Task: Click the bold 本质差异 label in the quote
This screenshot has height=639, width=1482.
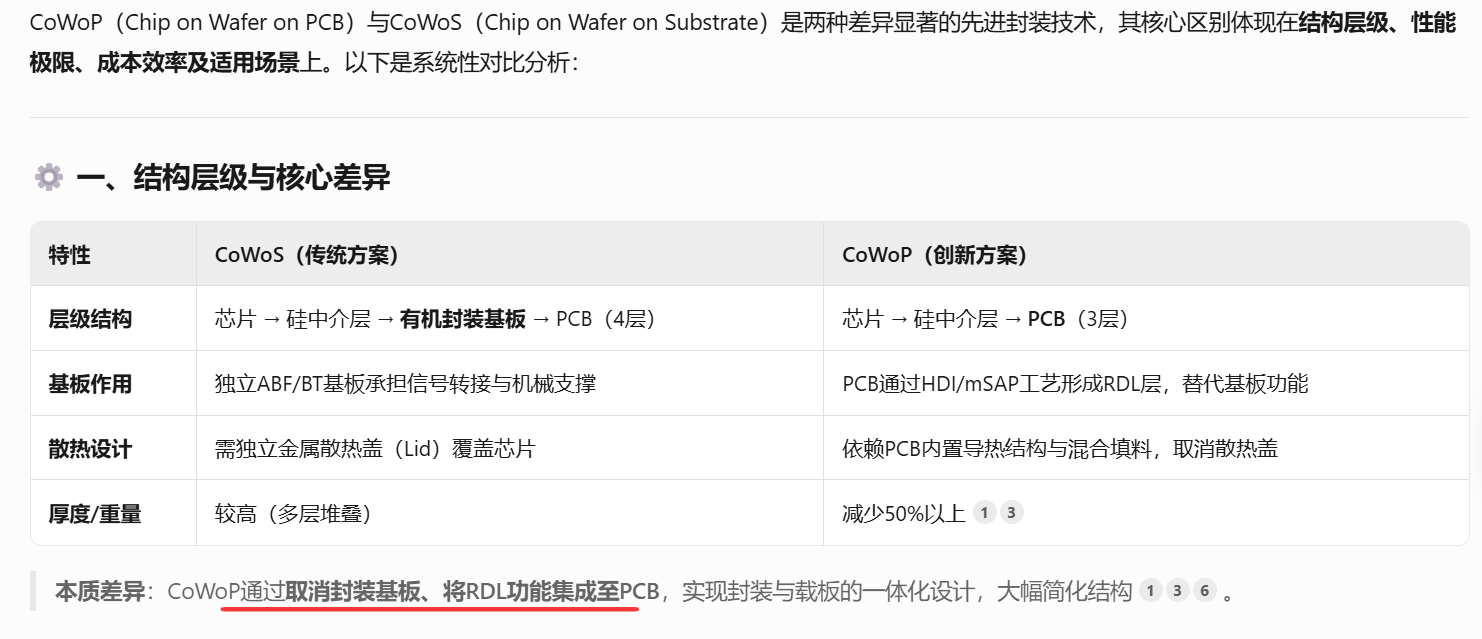Action: point(99,591)
